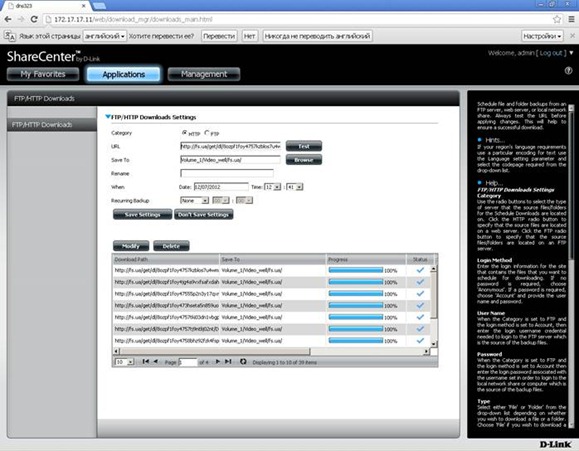Focus the Rename input field
The height and width of the screenshot is (451, 579).
coord(227,173)
